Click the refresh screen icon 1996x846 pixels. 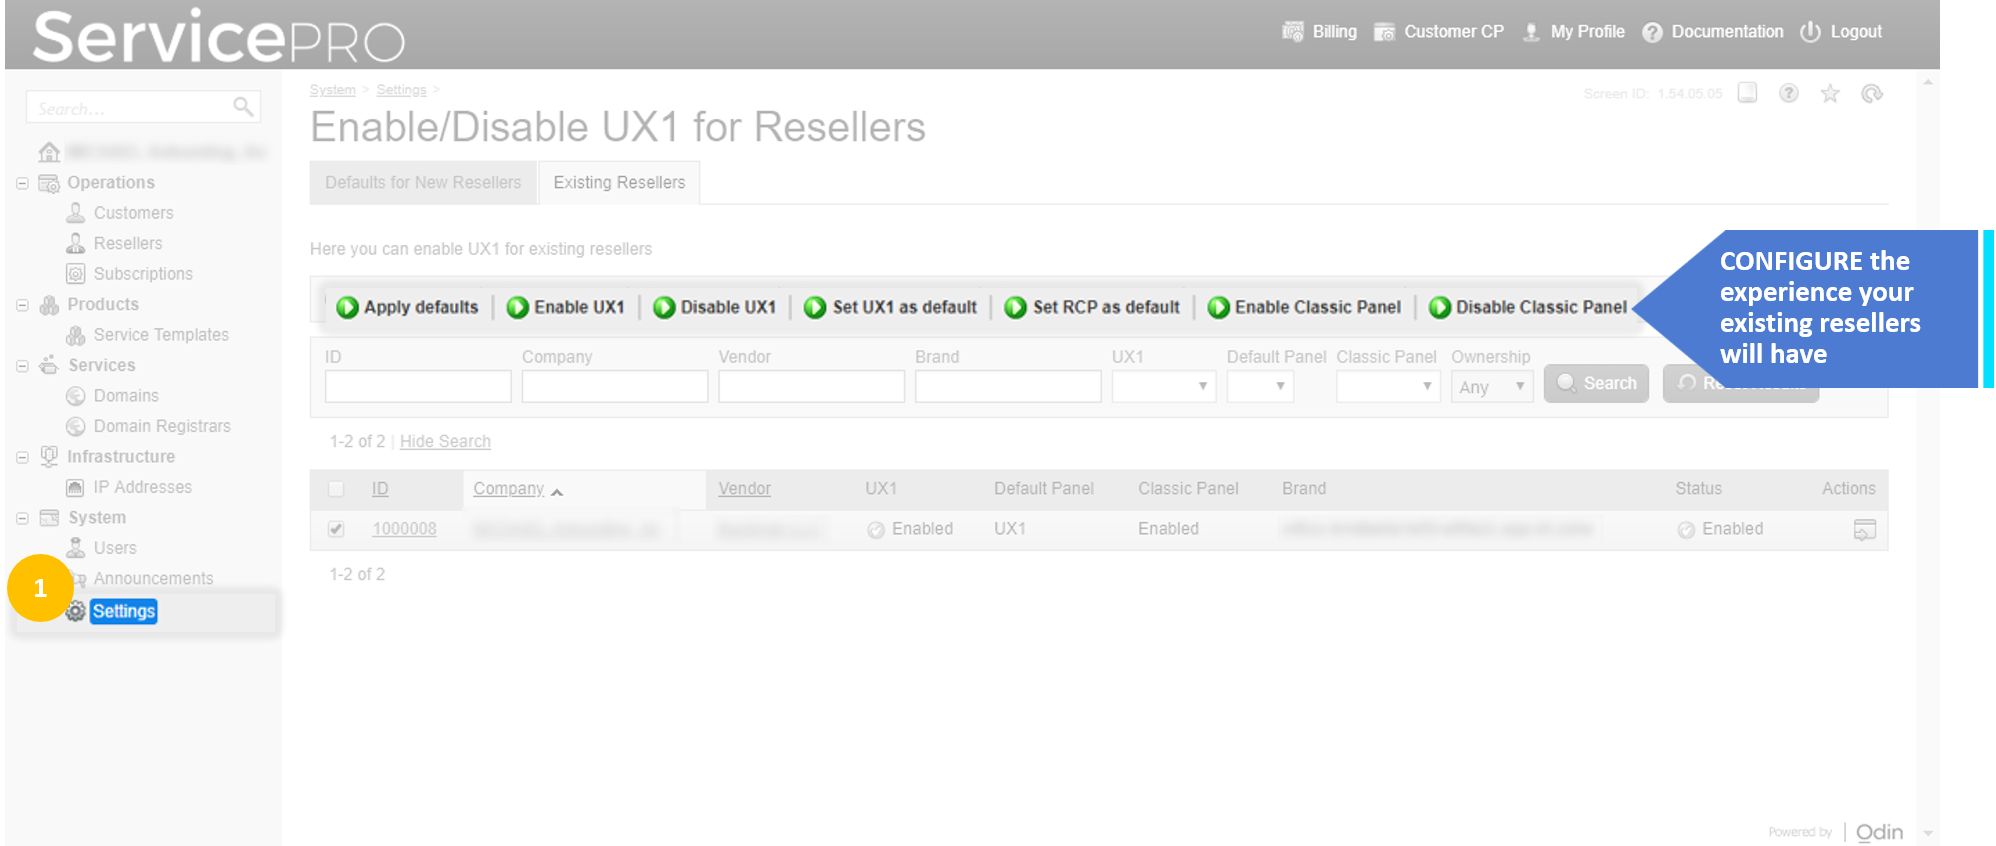(1872, 94)
